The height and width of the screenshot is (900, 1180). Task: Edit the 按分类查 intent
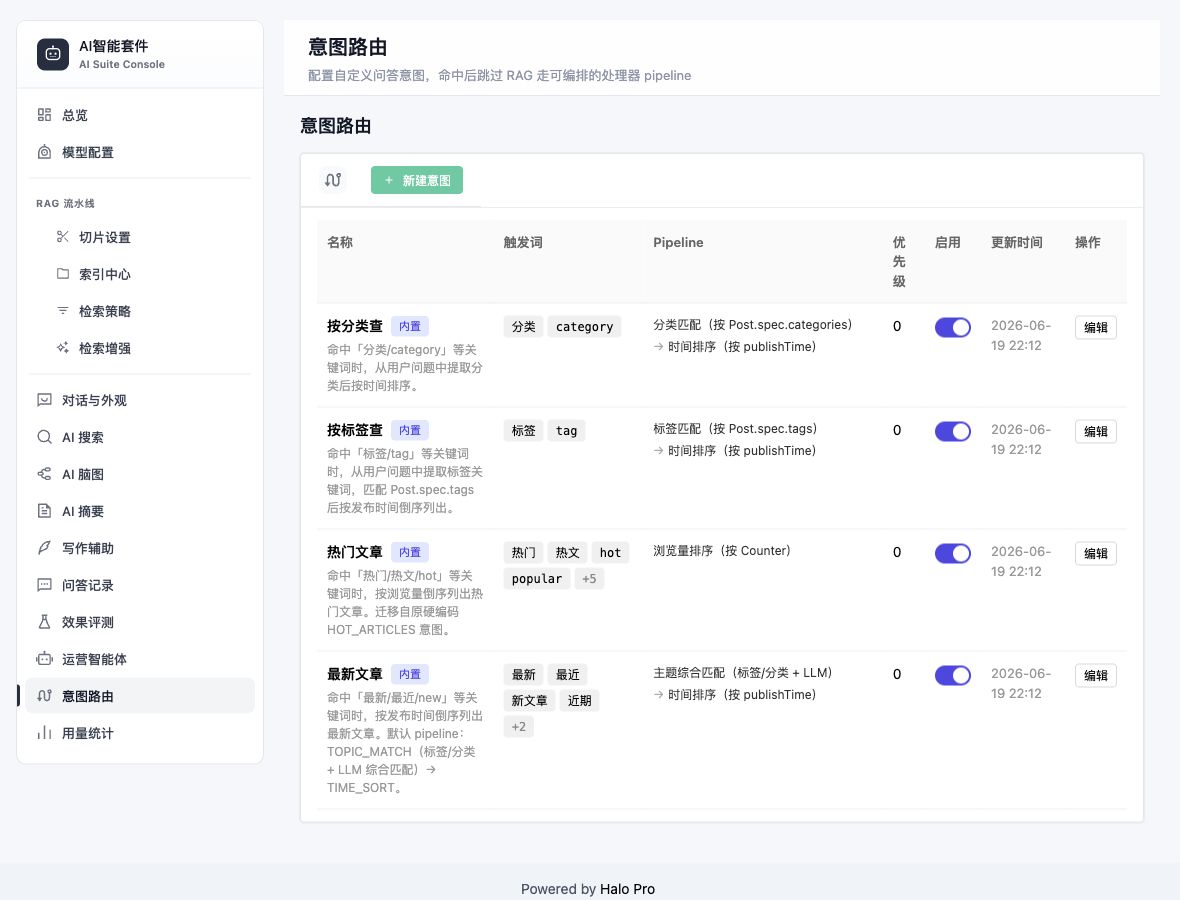pyautogui.click(x=1096, y=327)
